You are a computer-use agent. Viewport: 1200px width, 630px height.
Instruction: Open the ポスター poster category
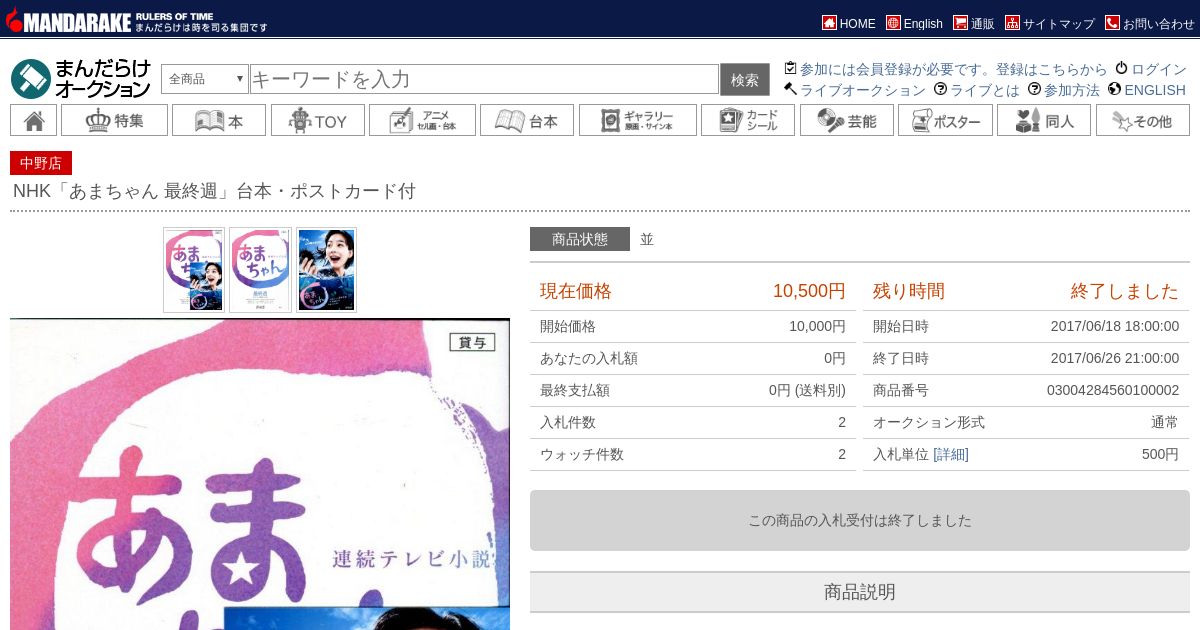pyautogui.click(x=945, y=120)
